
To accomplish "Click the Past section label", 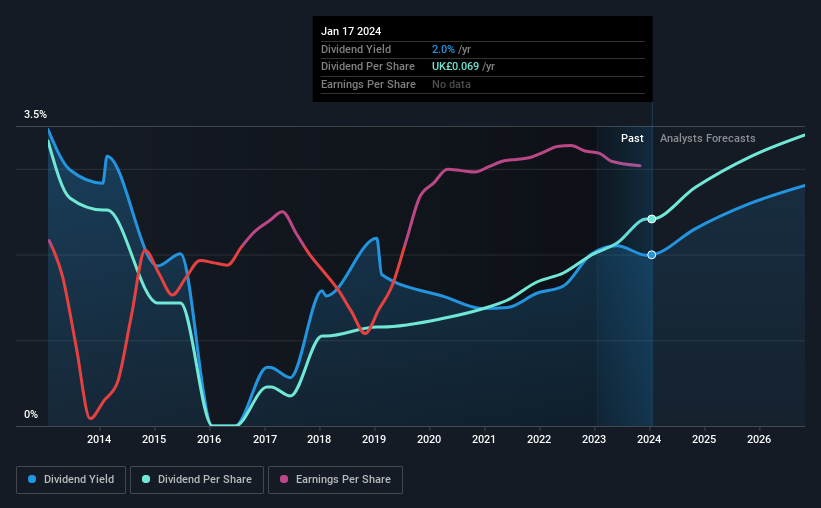I will pyautogui.click(x=632, y=138).
